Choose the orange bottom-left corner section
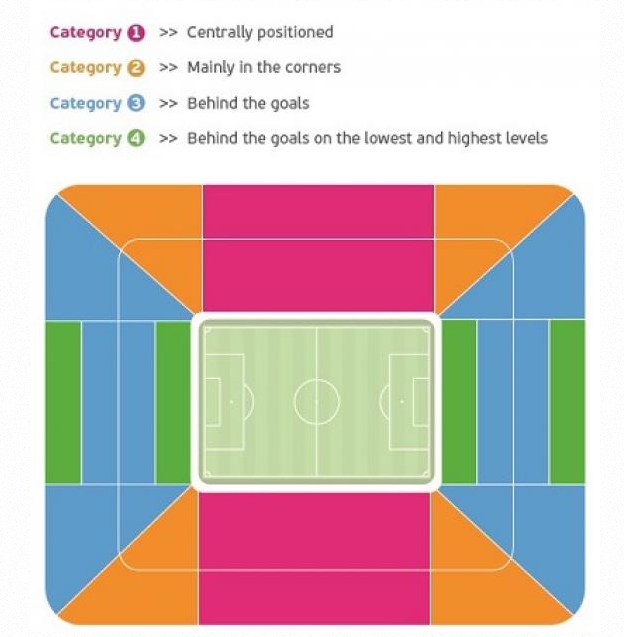 (140, 575)
